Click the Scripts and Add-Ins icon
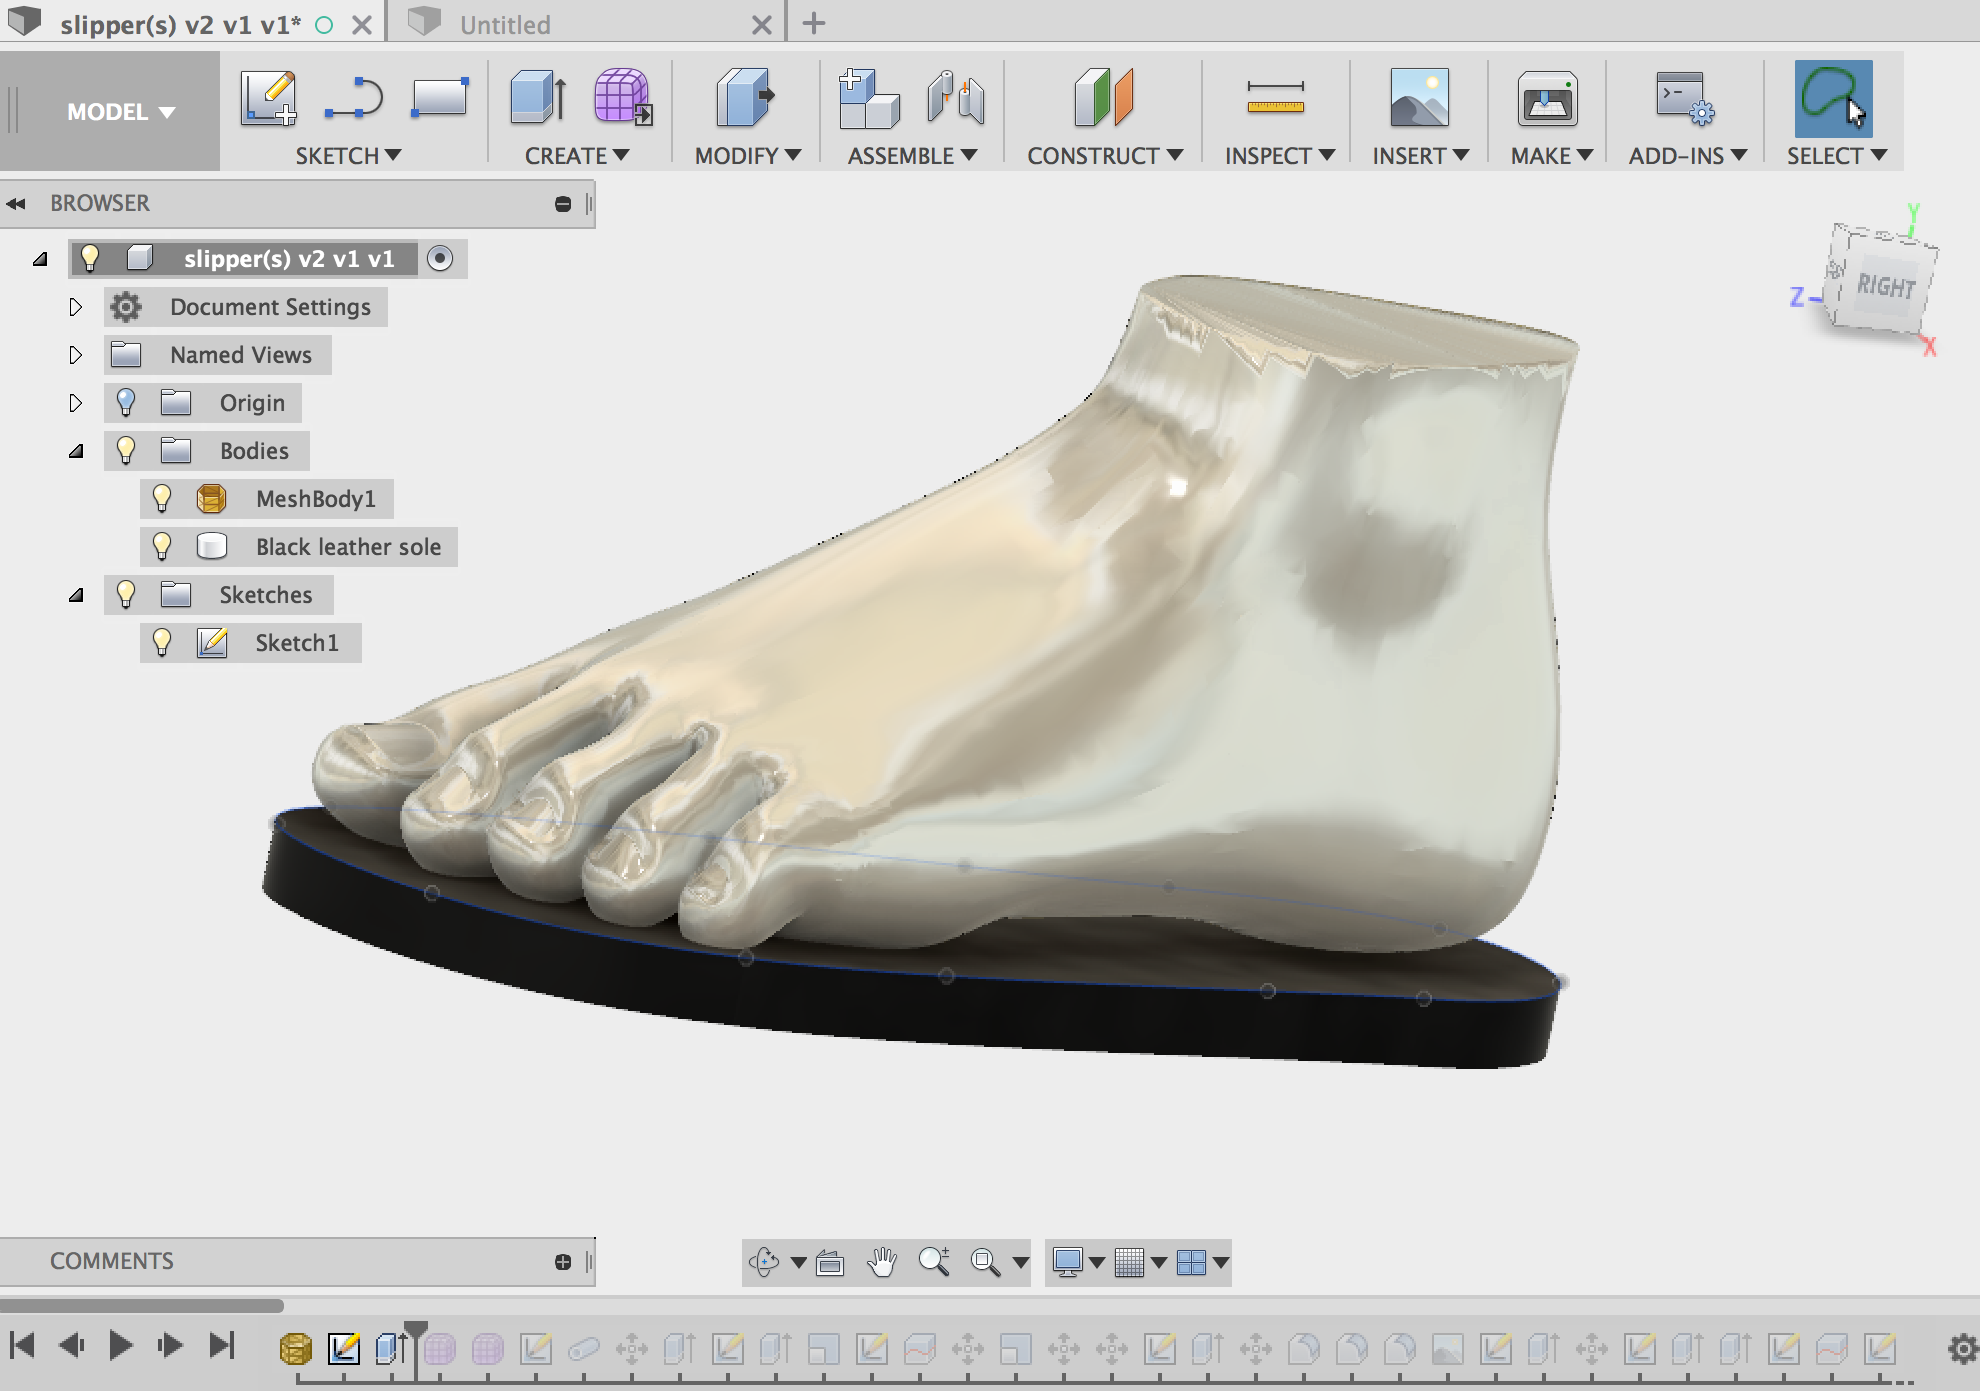The height and width of the screenshot is (1391, 1980). (1684, 98)
